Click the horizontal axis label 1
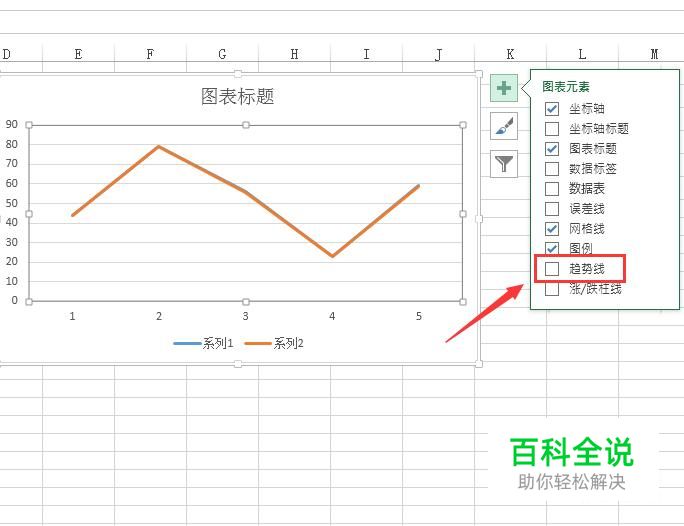This screenshot has height=526, width=684. tap(72, 316)
